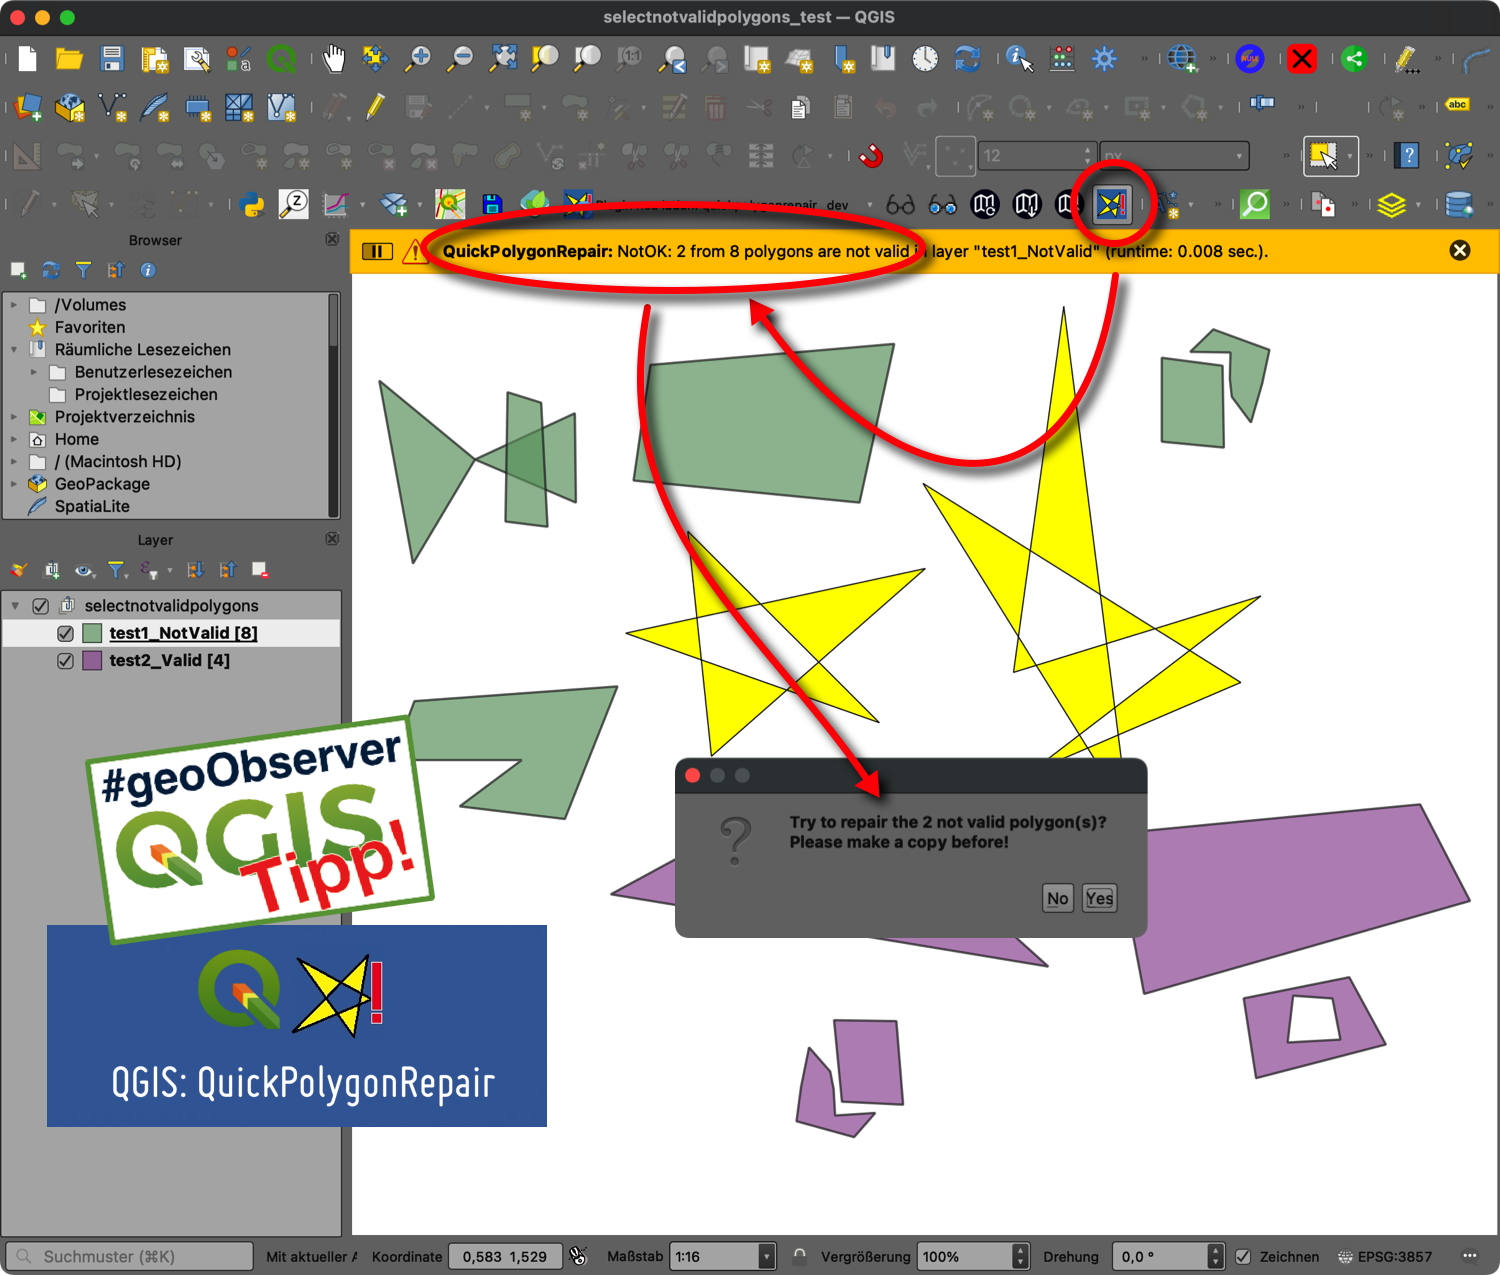
Task: Toggle the scale lock icon in status bar
Action: coord(800,1256)
